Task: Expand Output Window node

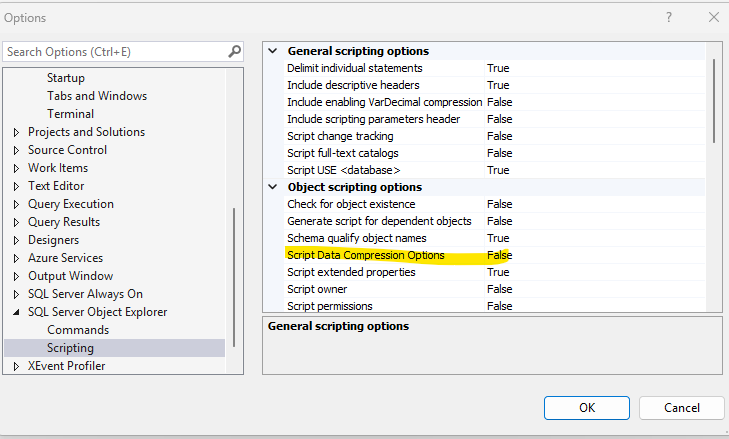Action: click(16, 277)
